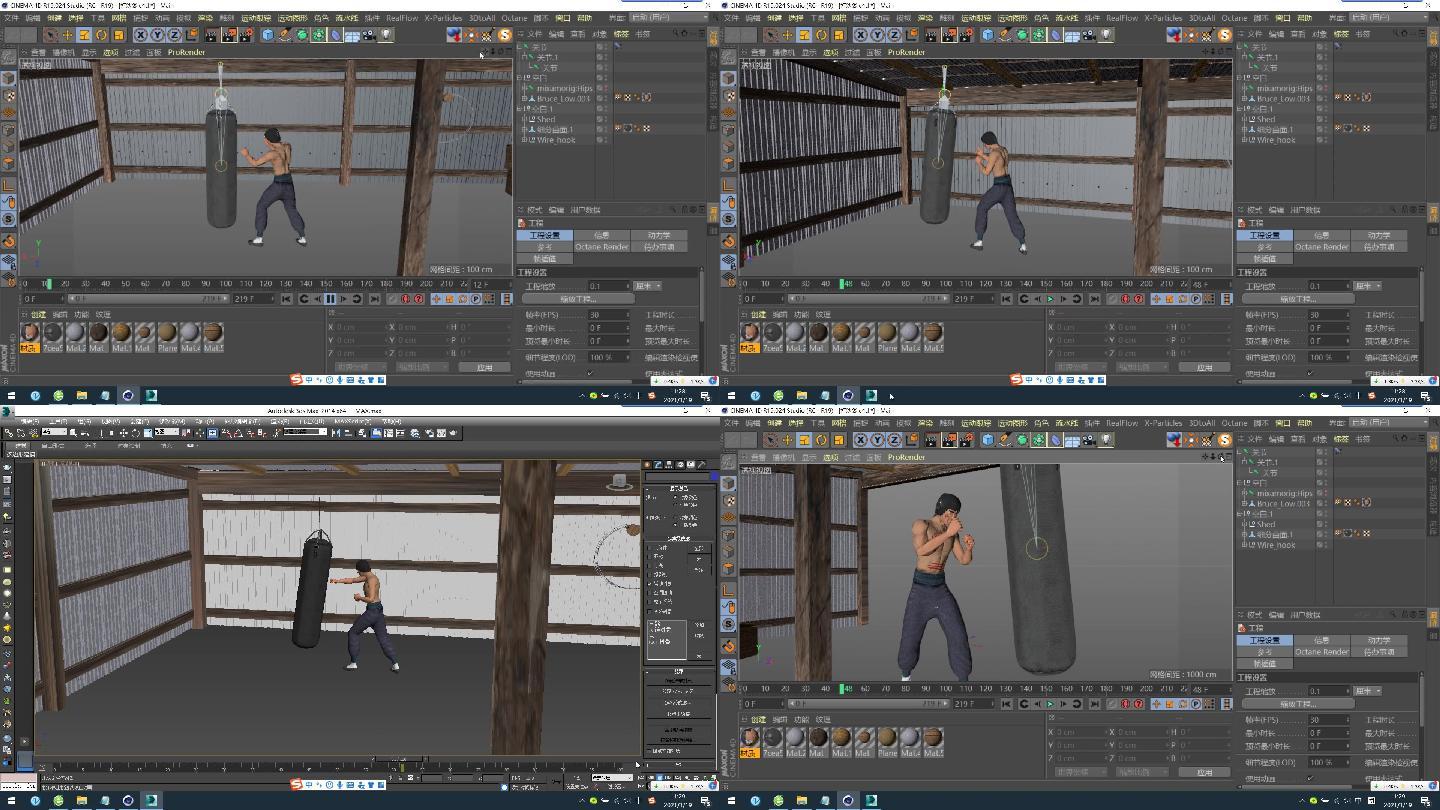
Task: Toggle Z axis lock in top-left Cinema 4D window
Action: click(x=174, y=35)
